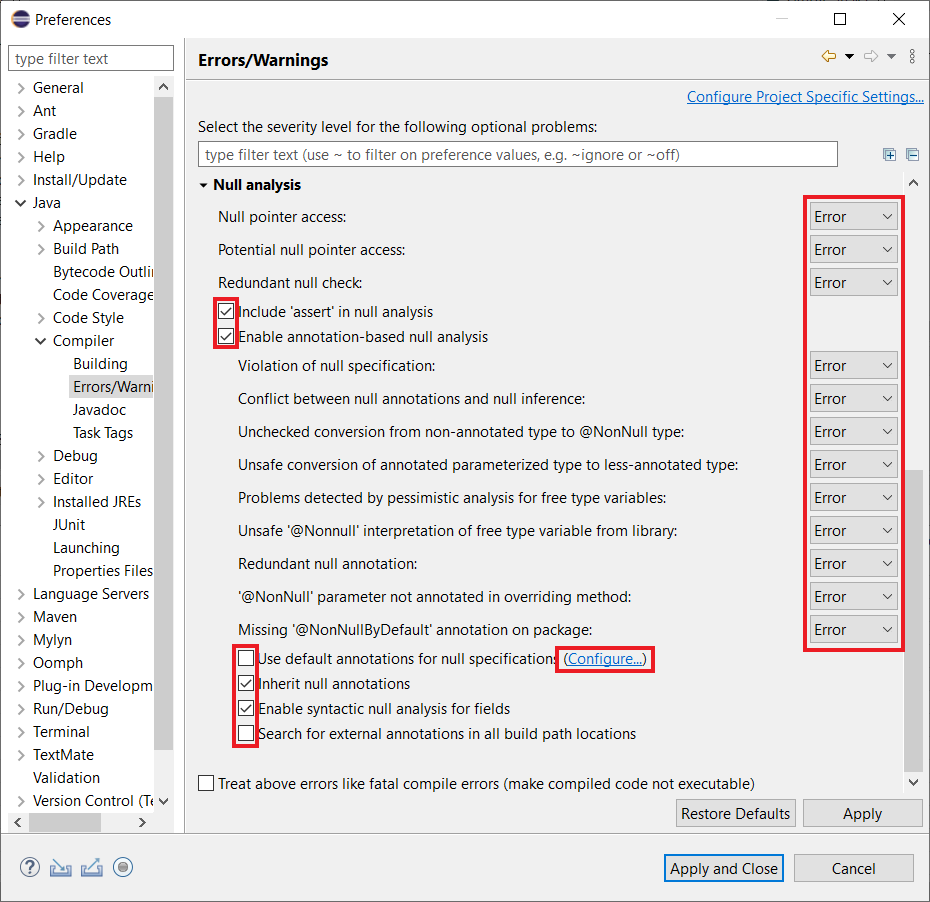Enable Use default annotations for null specifications
Image resolution: width=930 pixels, height=902 pixels.
coord(246,659)
